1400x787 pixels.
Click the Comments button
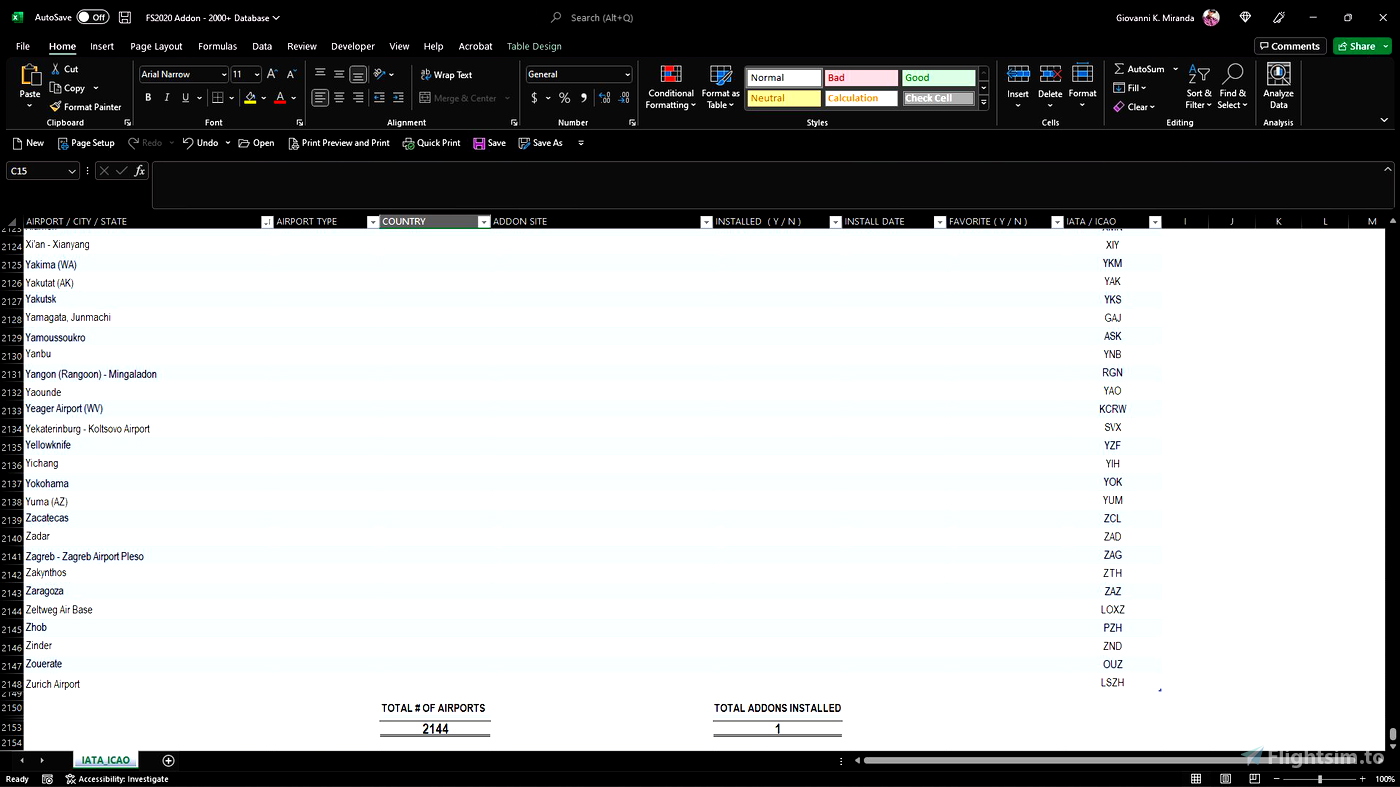click(x=1289, y=46)
